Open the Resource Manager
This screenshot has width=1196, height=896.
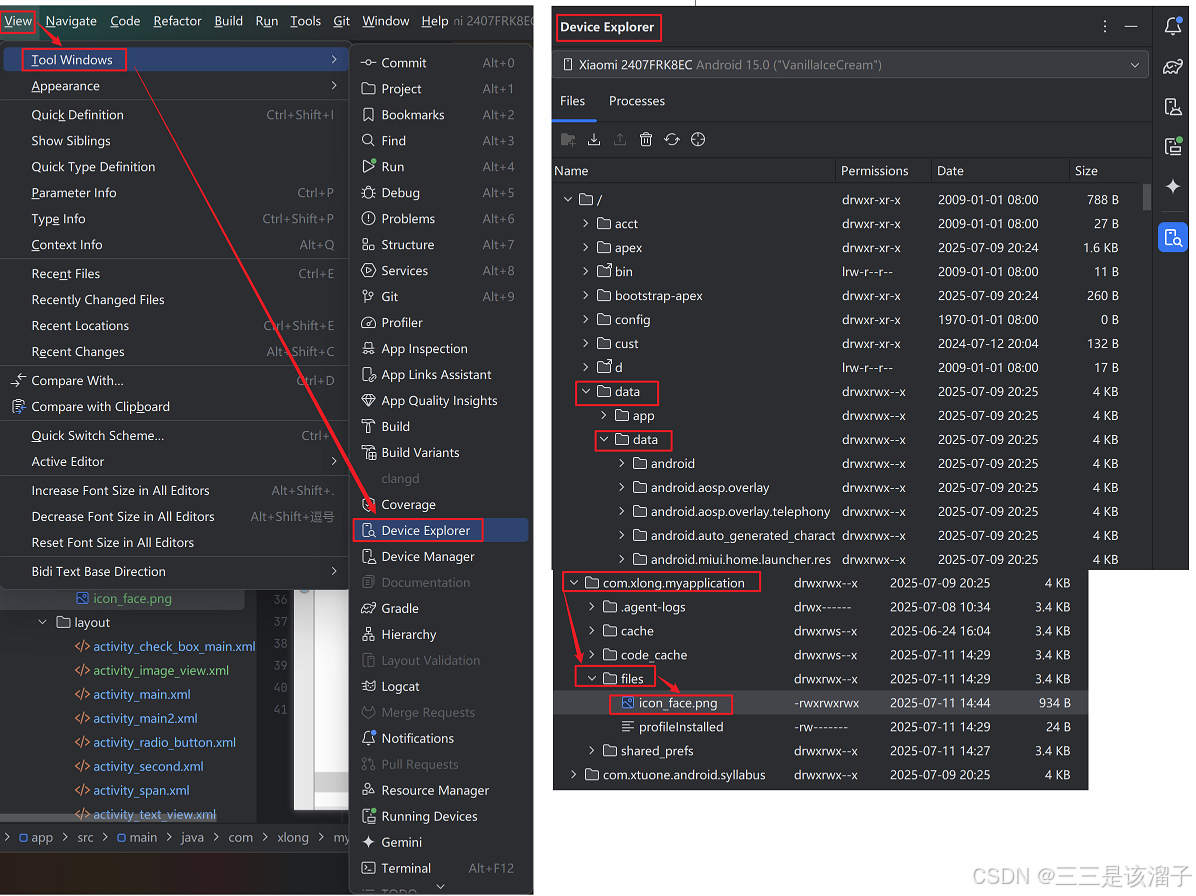point(440,790)
